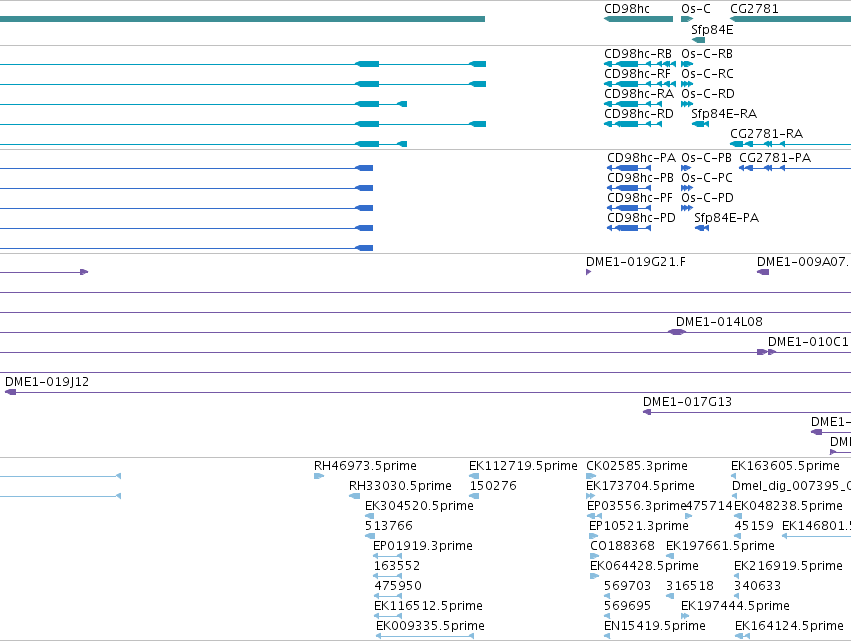Open EST EK197661.5prime label
The image size is (851, 641).
pyautogui.click(x=720, y=546)
